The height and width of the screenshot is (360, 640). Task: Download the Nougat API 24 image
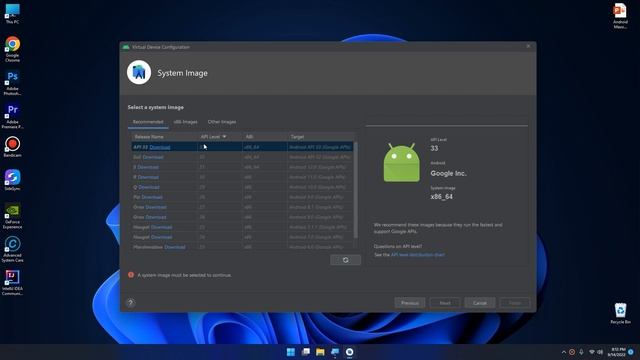pos(162,237)
